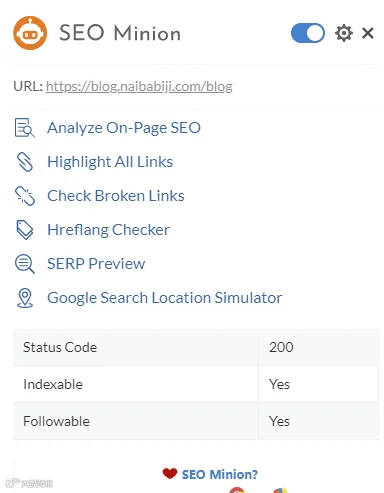
Task: Open SERP Preview tool
Action: tap(96, 264)
